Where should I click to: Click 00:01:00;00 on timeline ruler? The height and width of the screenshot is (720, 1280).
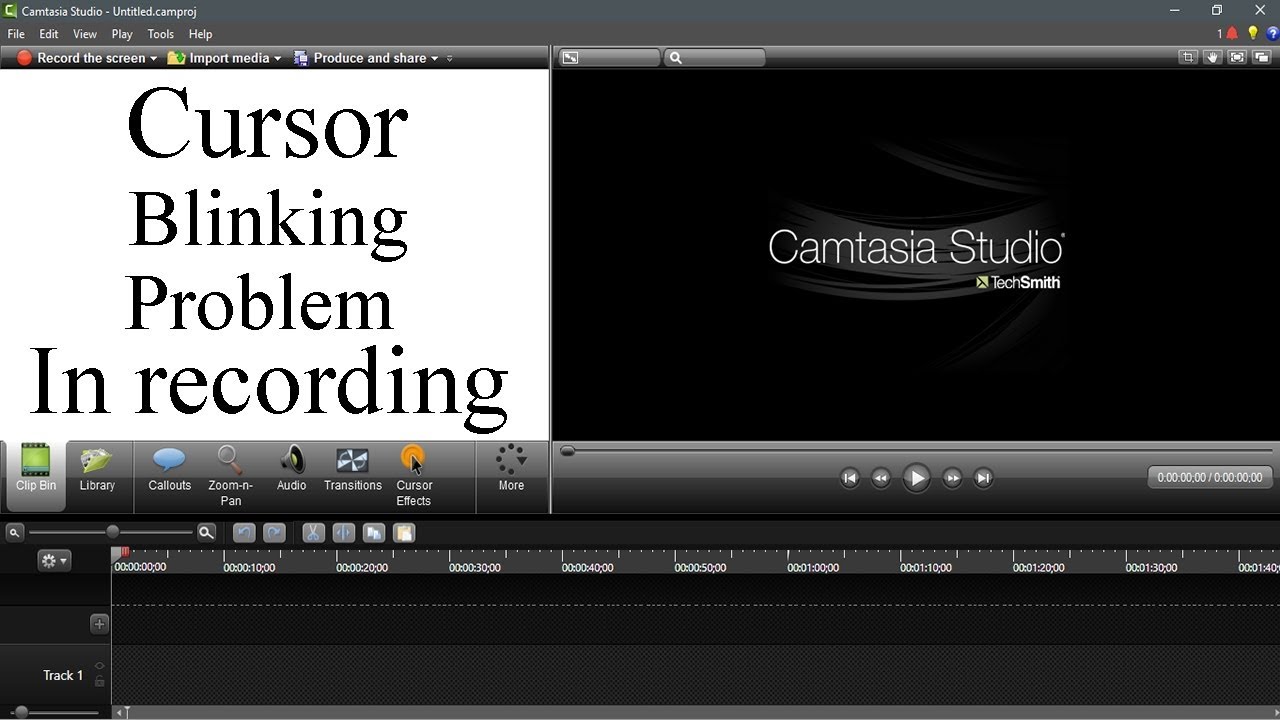pyautogui.click(x=813, y=567)
